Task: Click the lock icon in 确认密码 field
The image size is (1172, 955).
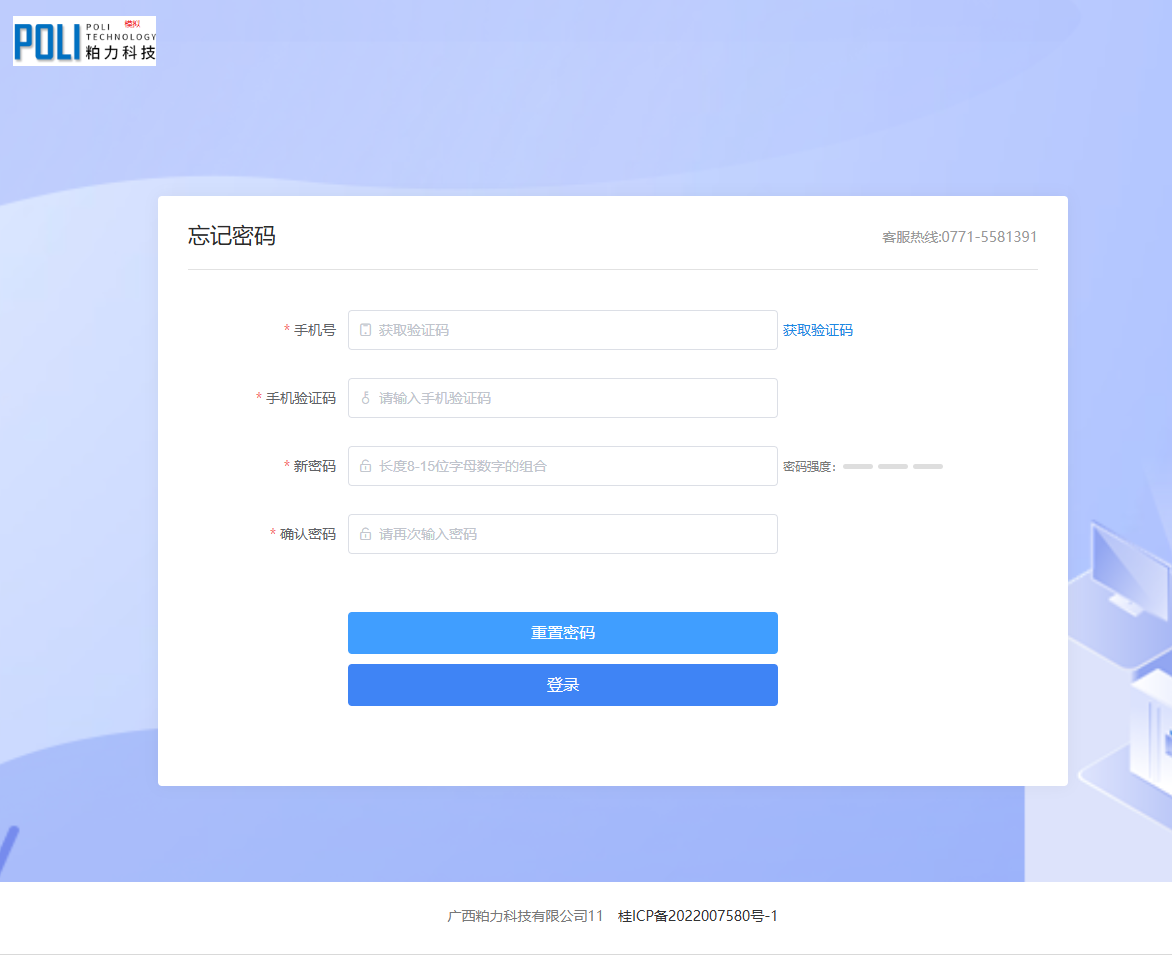Action: pyautogui.click(x=365, y=534)
